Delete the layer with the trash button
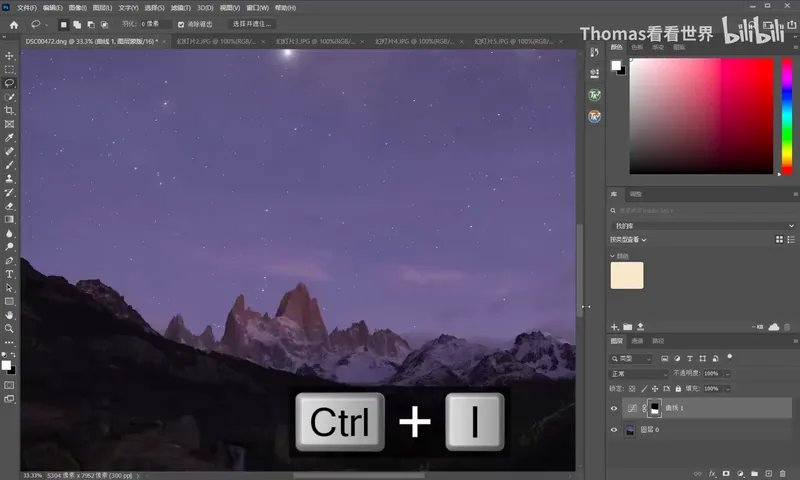The height and width of the screenshot is (480, 800). click(x=783, y=473)
